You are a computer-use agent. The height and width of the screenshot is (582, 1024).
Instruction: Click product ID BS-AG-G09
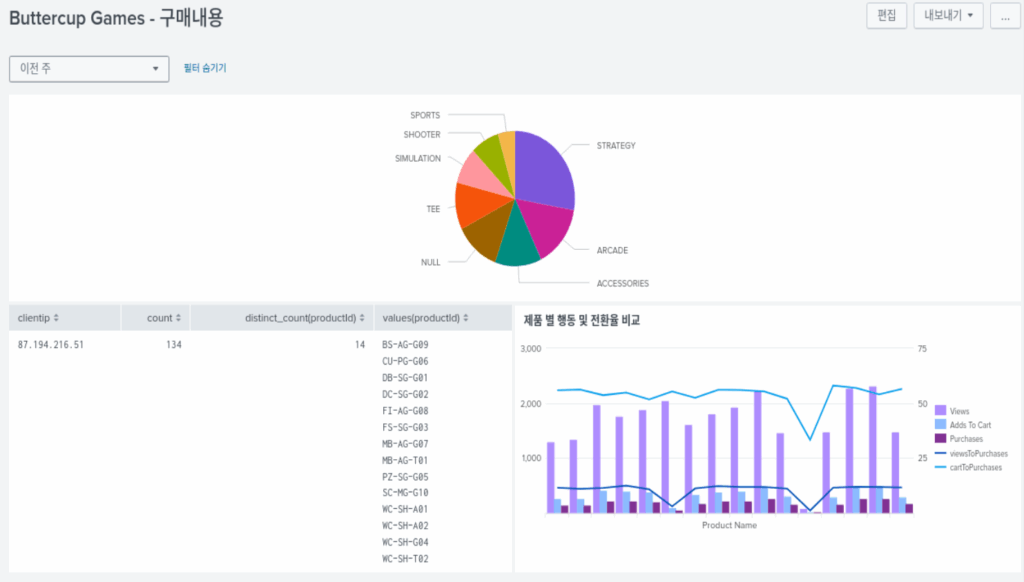406,344
